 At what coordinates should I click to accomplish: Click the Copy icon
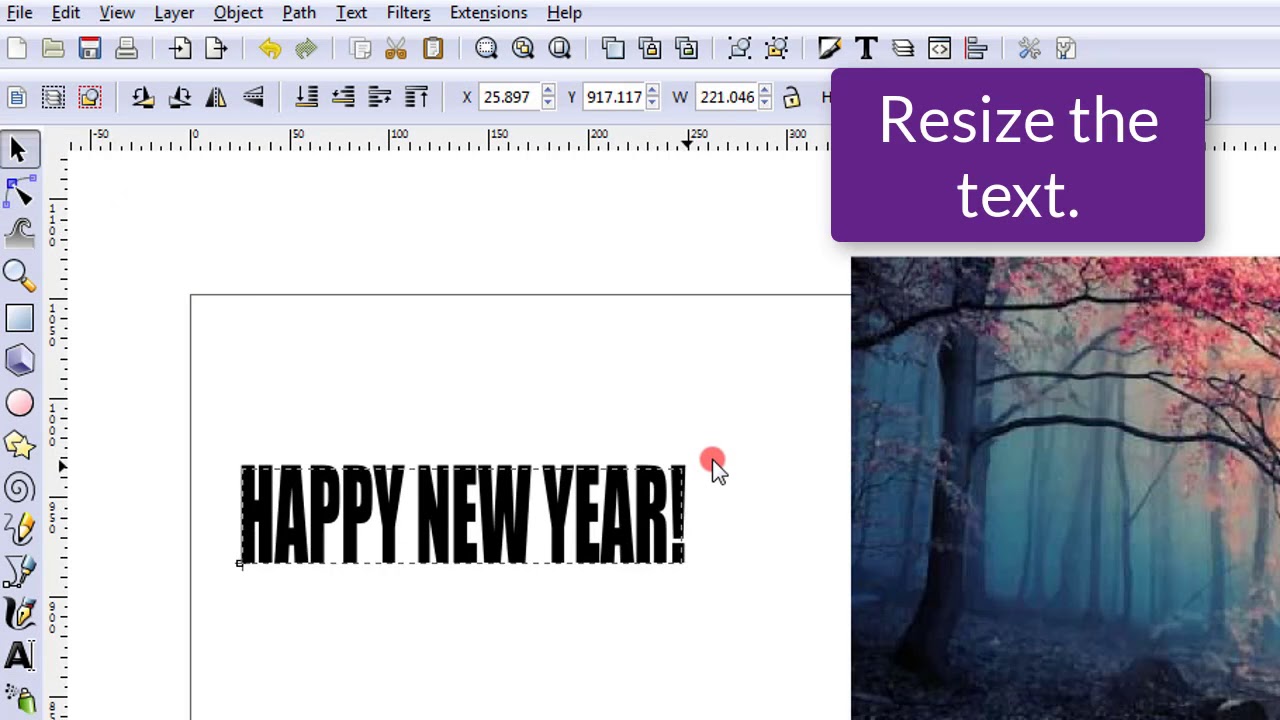coord(360,48)
